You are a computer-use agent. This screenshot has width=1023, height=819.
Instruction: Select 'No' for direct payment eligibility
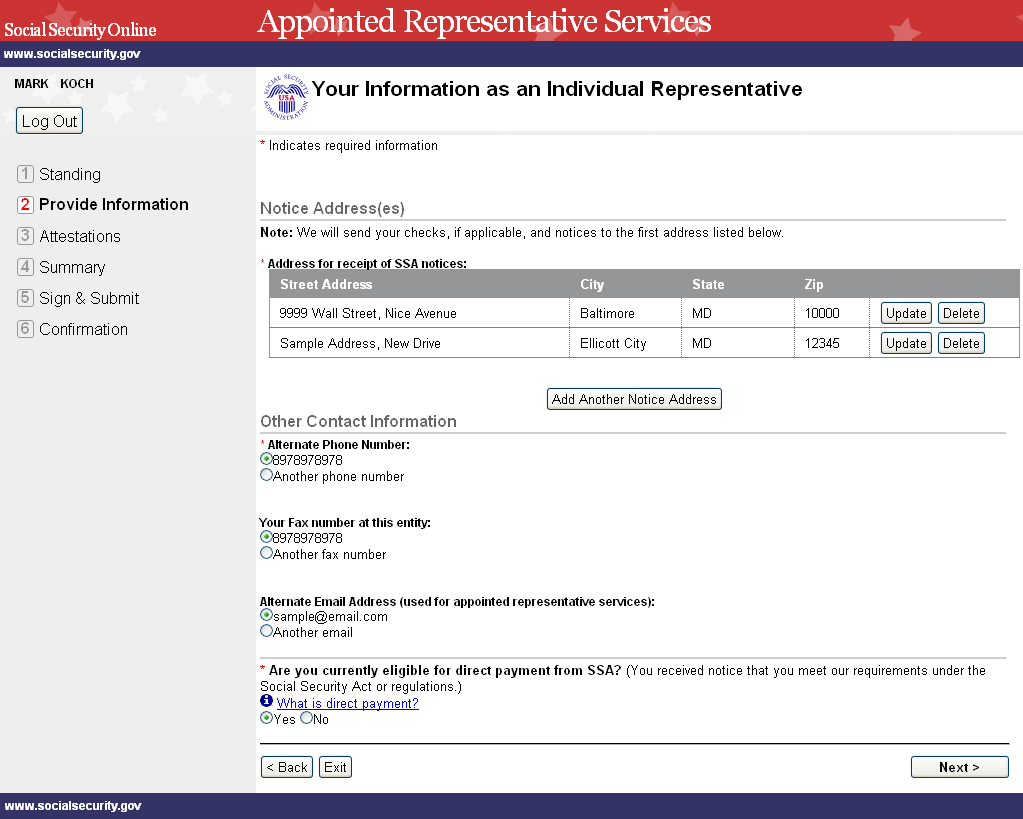(x=307, y=718)
